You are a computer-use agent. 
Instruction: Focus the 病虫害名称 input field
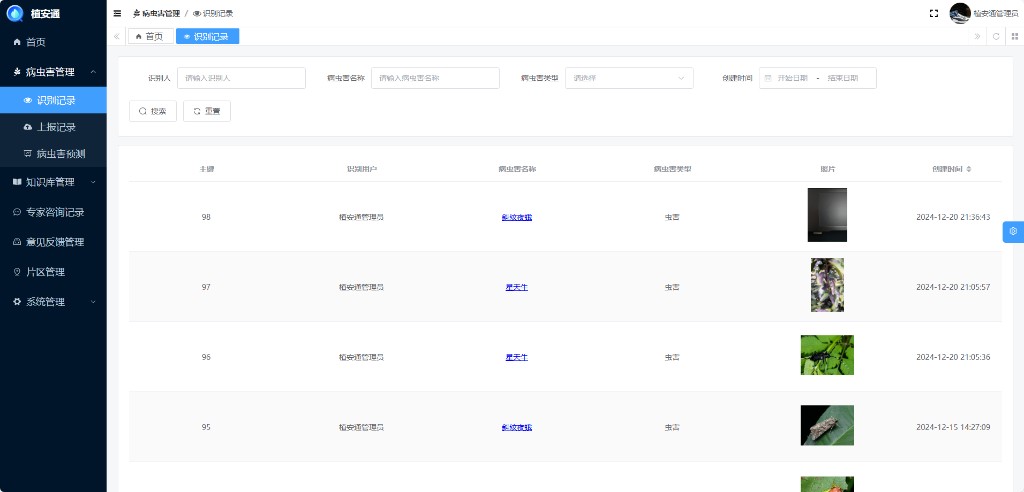click(435, 78)
